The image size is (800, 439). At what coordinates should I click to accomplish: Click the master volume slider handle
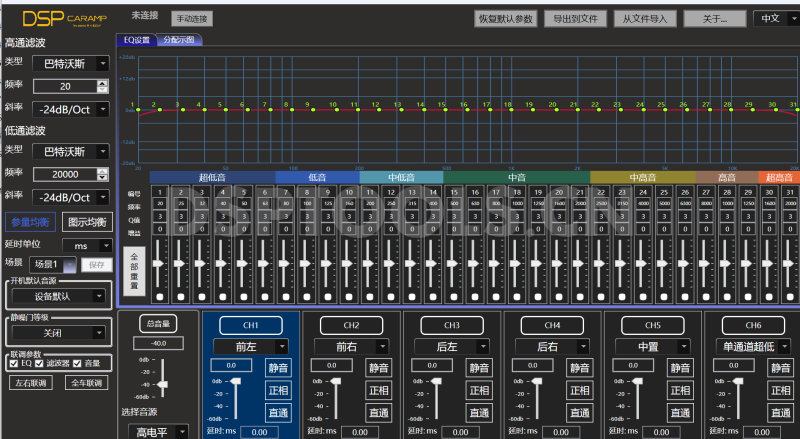click(165, 382)
